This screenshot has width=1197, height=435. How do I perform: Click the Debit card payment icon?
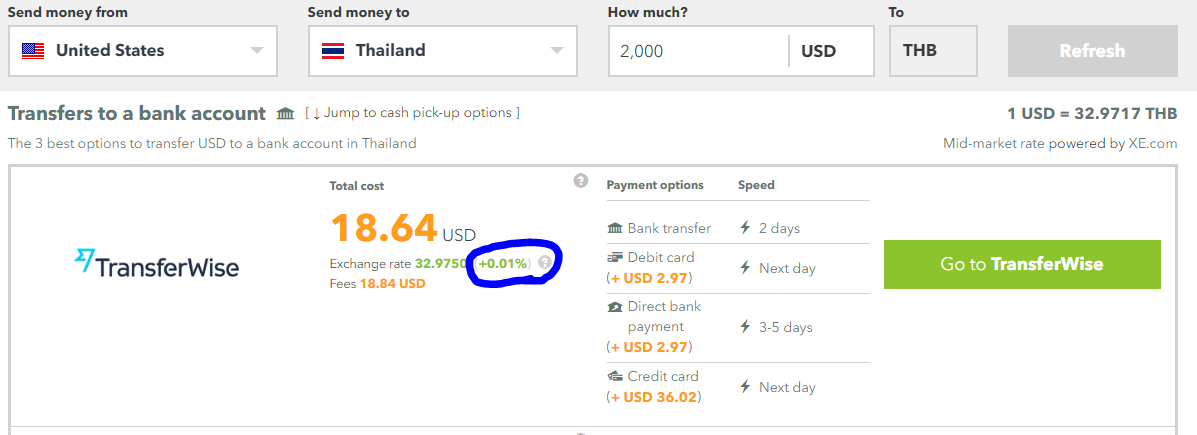point(615,258)
